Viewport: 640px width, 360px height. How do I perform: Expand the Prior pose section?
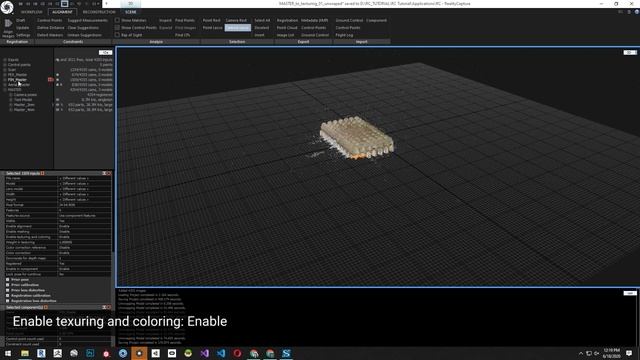click(x=8, y=280)
